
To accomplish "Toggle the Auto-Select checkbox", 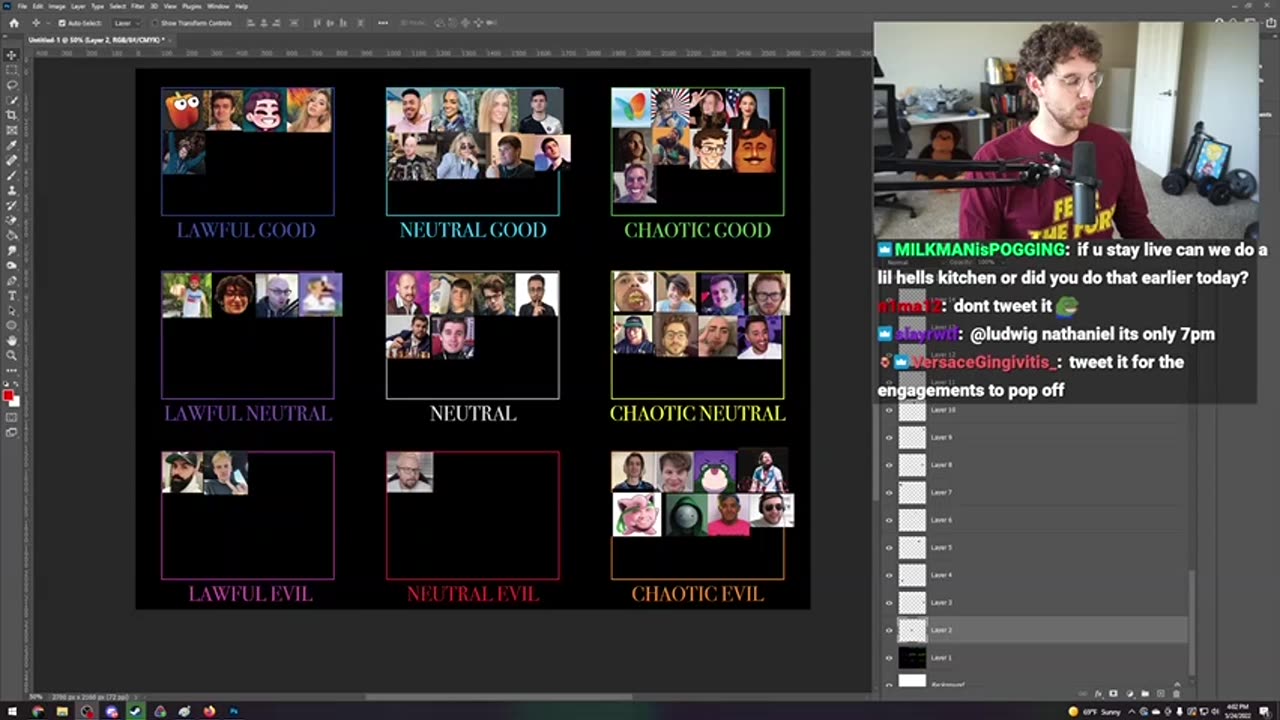I will (62, 23).
